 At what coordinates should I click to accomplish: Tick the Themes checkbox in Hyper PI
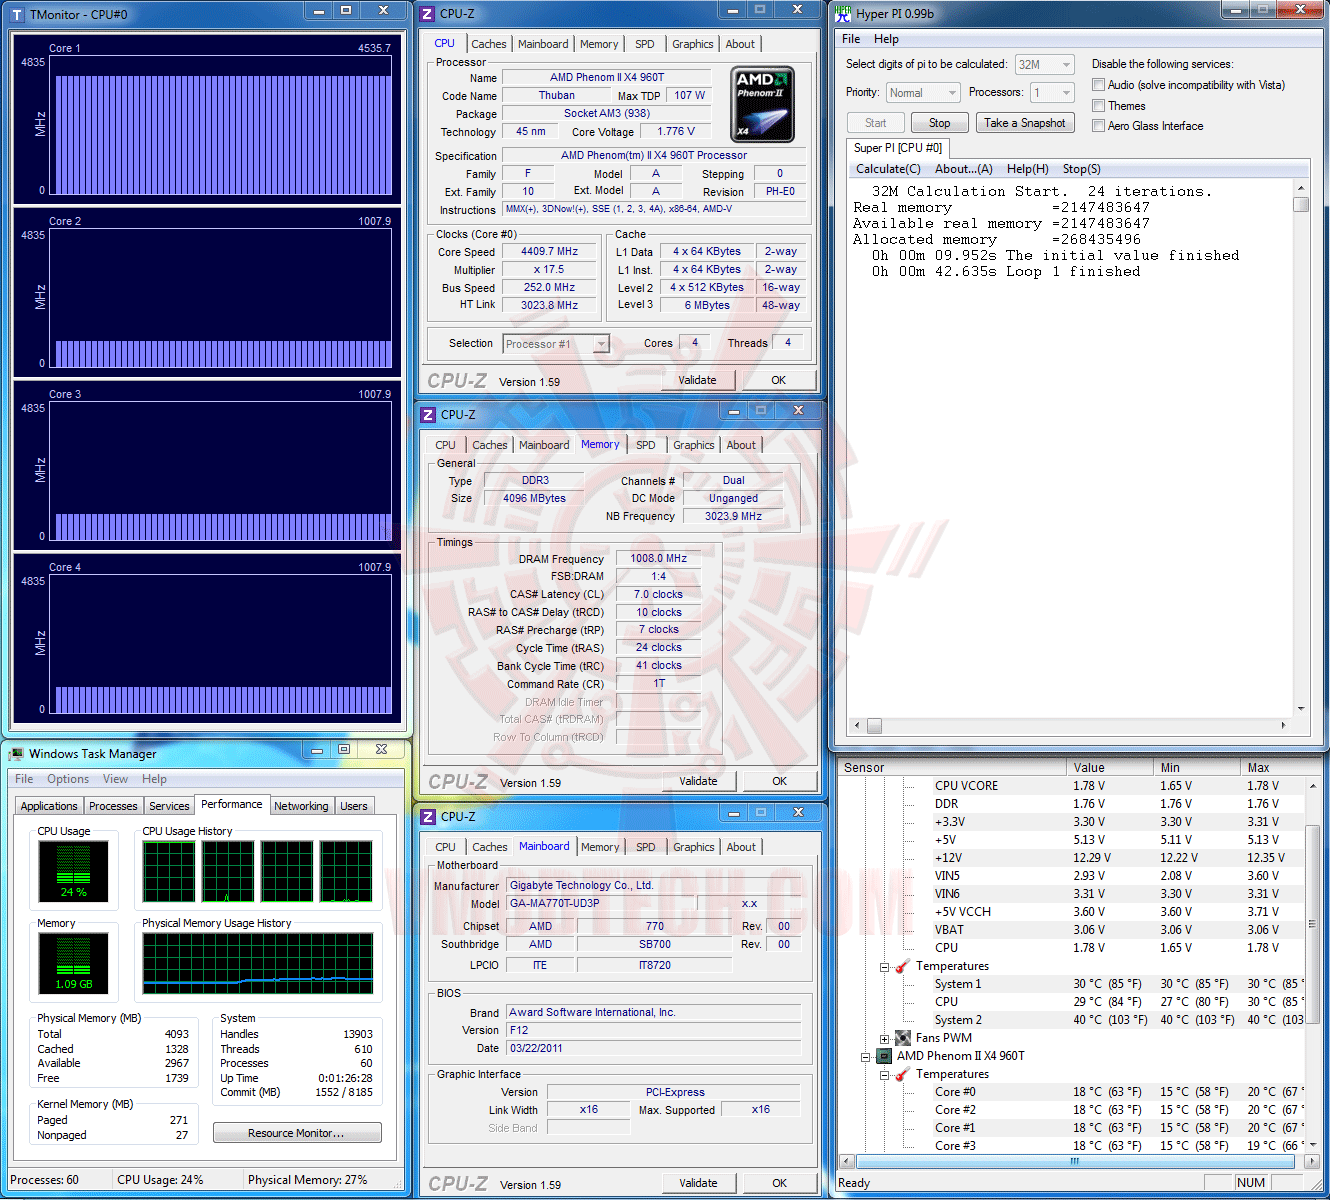(1099, 106)
